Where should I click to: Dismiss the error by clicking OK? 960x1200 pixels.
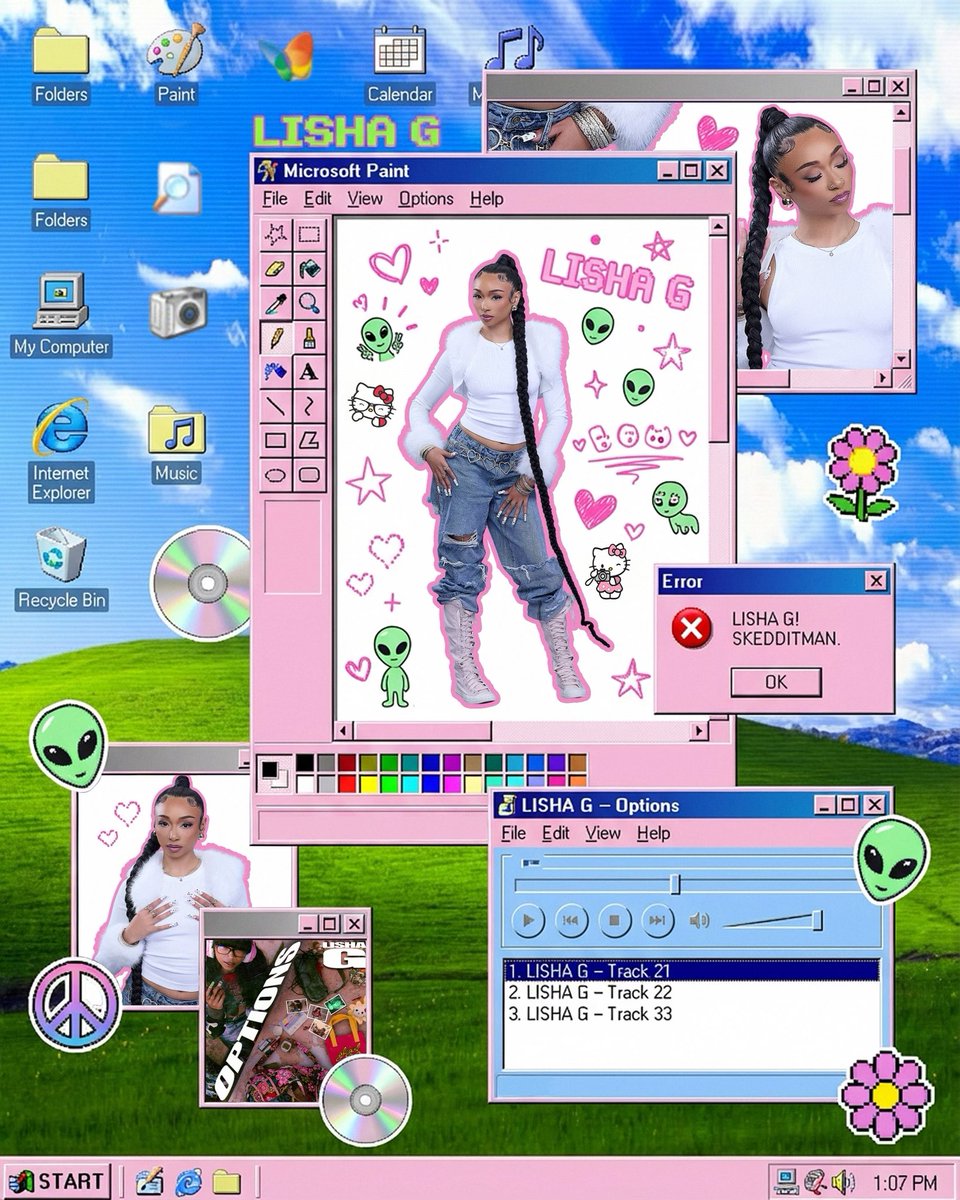click(777, 682)
